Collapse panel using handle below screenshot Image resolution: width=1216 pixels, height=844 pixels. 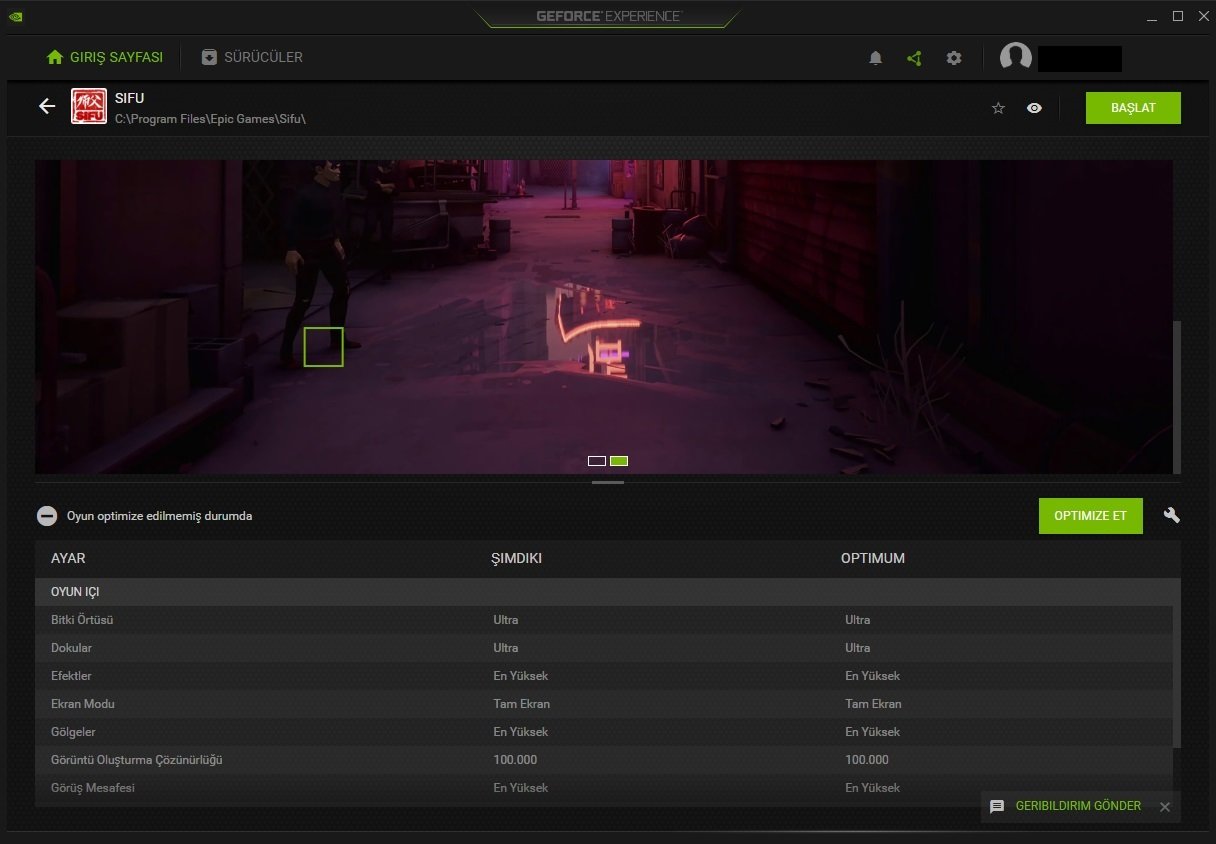(608, 482)
